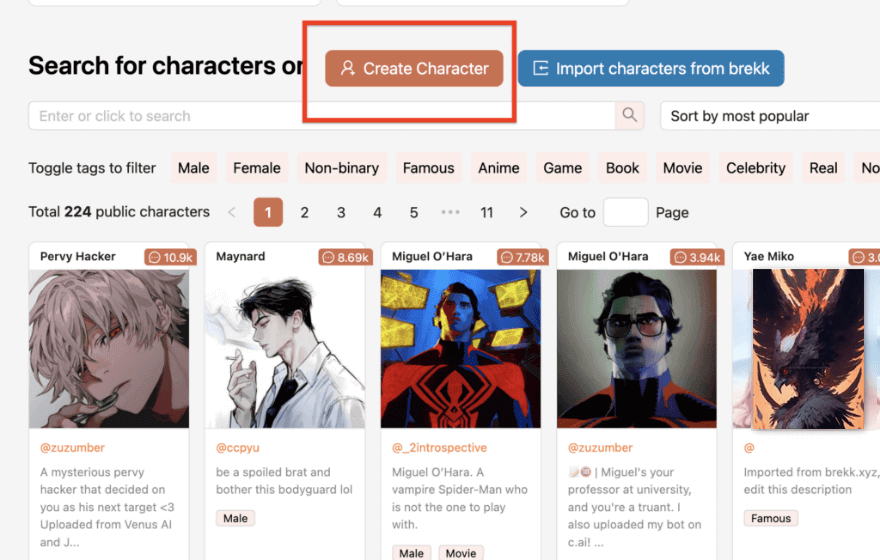Open Maynard character image
Screen dimensions: 880x560
pyautogui.click(x=285, y=348)
